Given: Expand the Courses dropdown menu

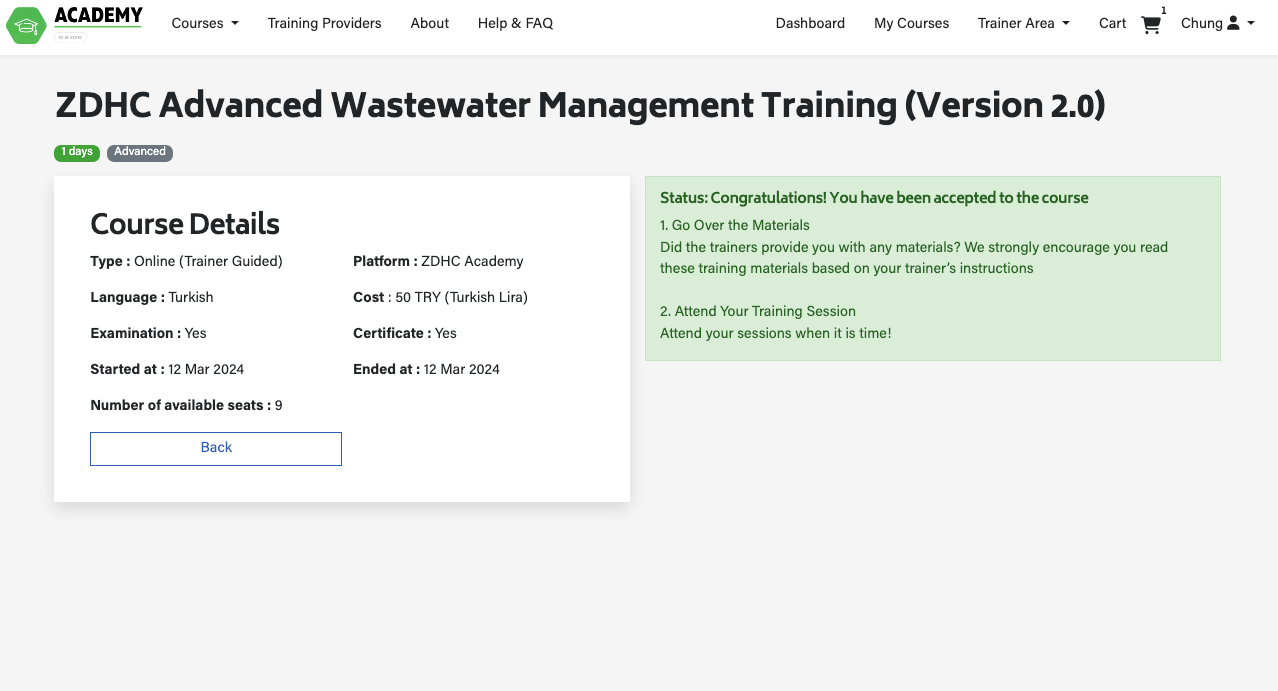Looking at the screenshot, I should pos(205,23).
